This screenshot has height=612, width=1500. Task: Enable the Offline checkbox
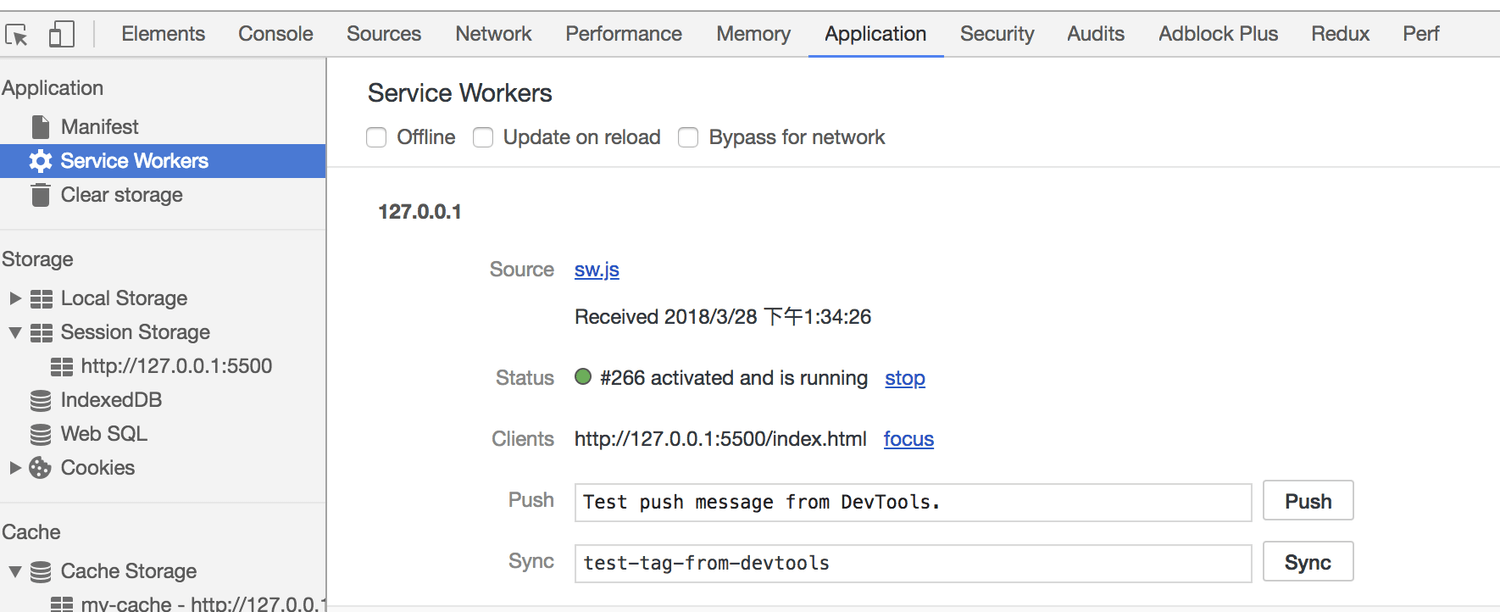tap(377, 137)
